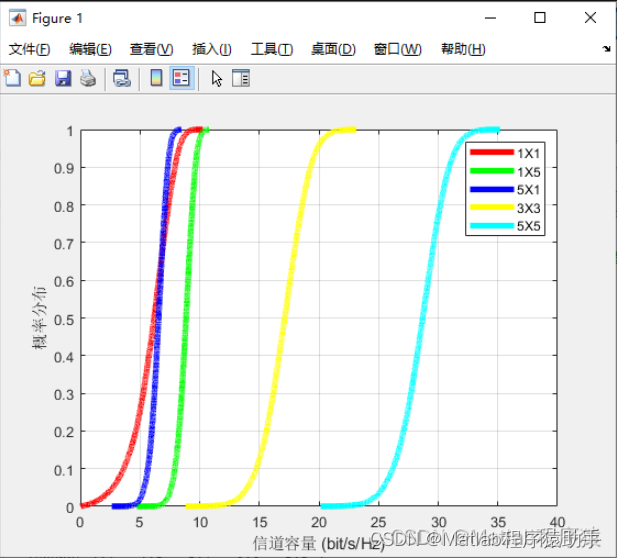Open the 插入(I) menu

pos(212,50)
